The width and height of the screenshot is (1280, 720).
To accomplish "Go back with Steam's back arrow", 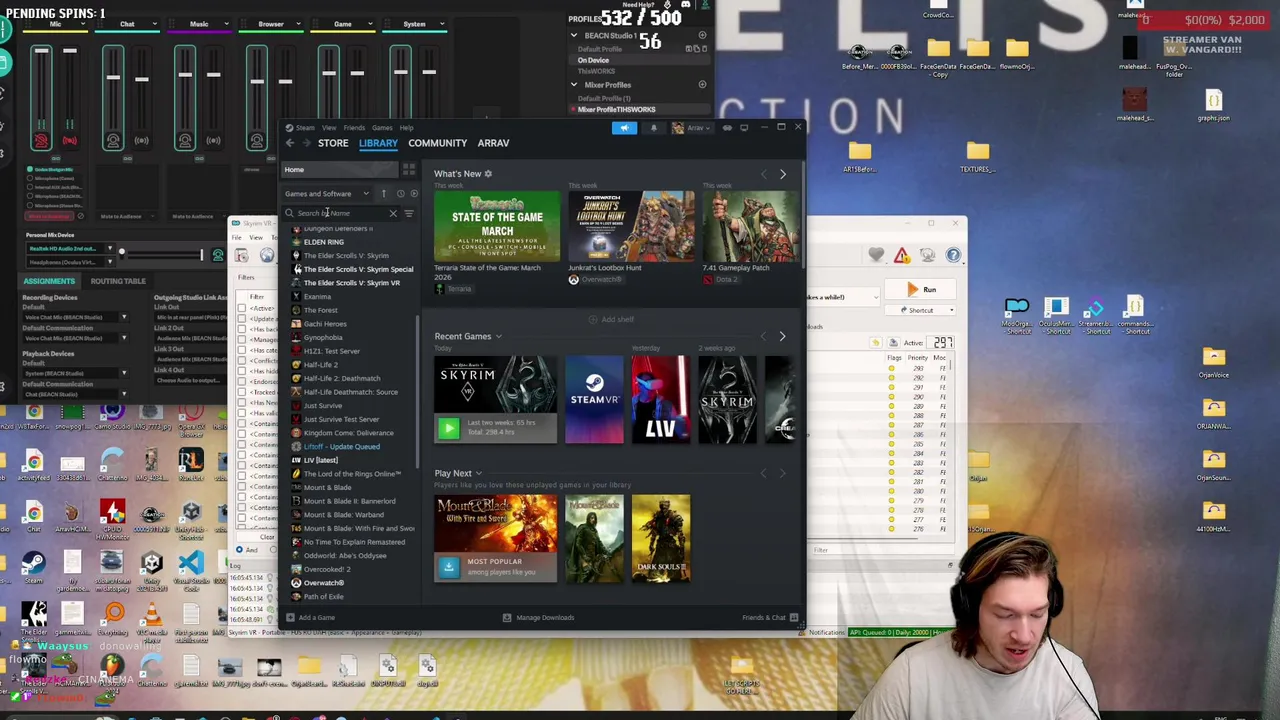I will (290, 143).
